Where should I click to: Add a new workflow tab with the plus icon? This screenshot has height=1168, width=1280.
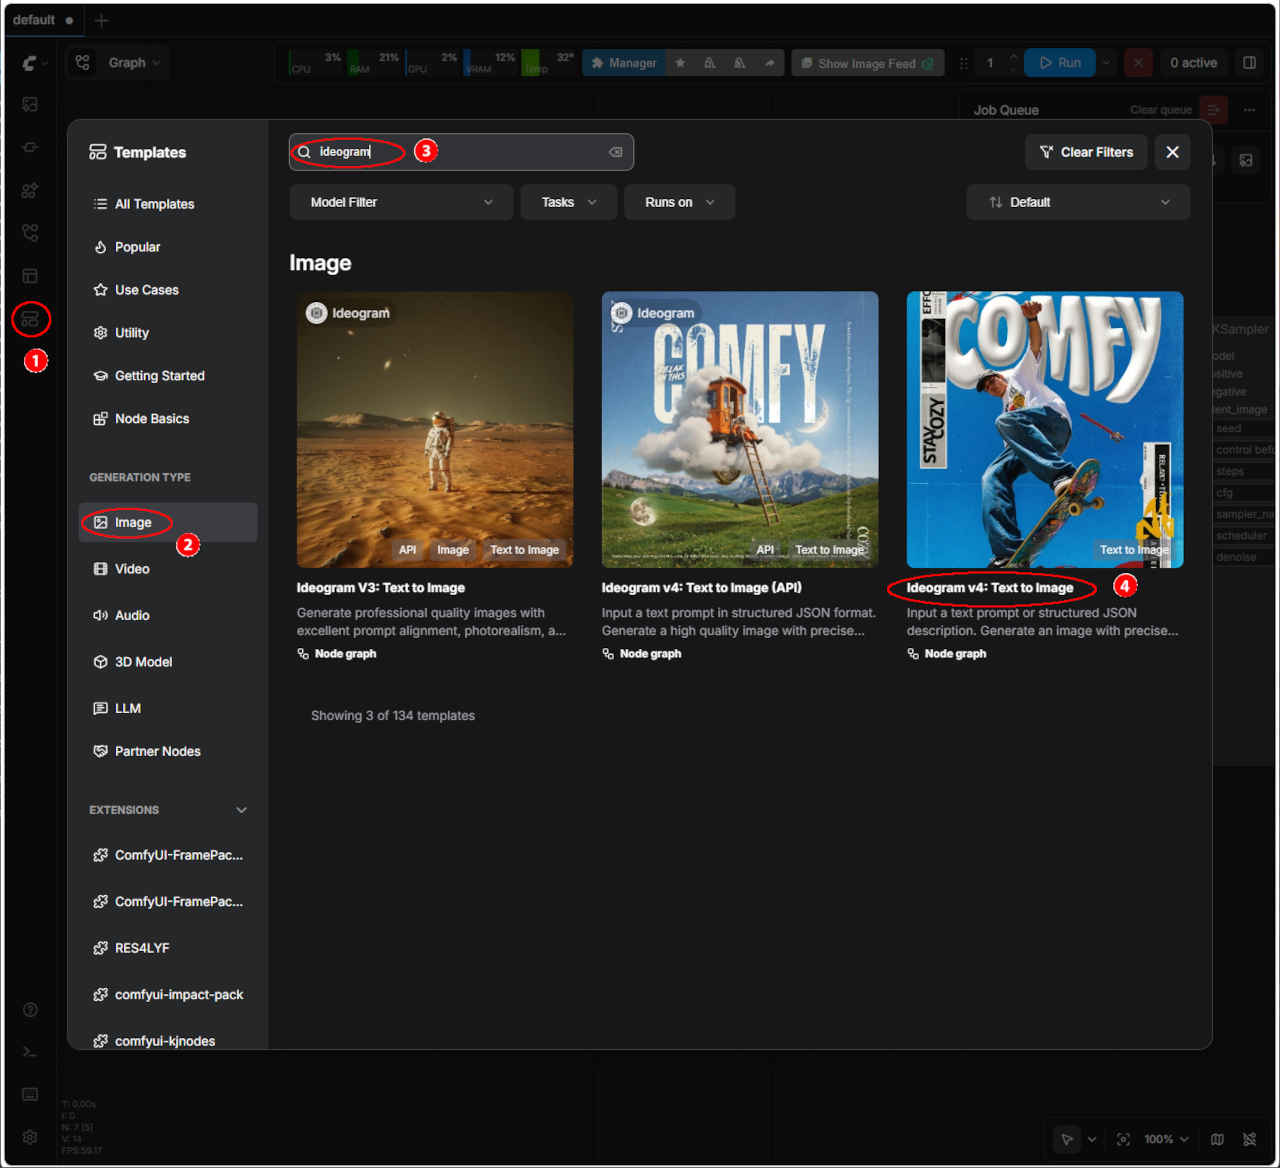point(101,20)
